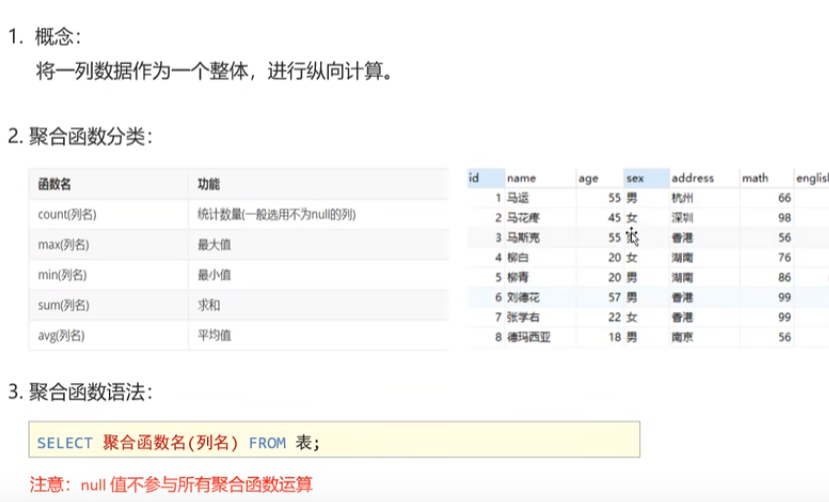Screen dimensions: 829x502
Task: Click address "深圳" in the table
Action: click(682, 218)
